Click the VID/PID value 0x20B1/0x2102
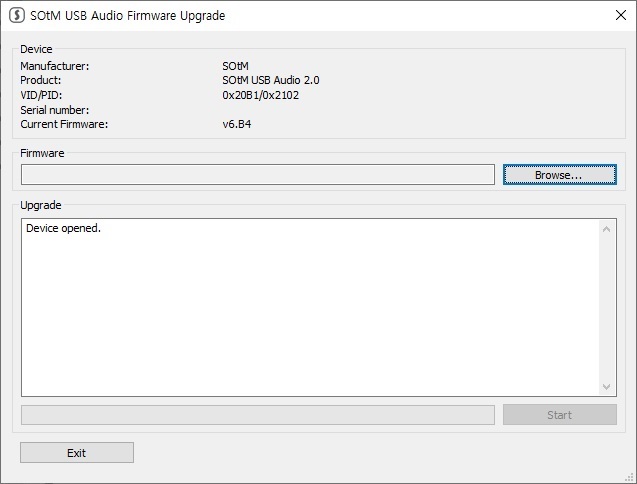 260,95
